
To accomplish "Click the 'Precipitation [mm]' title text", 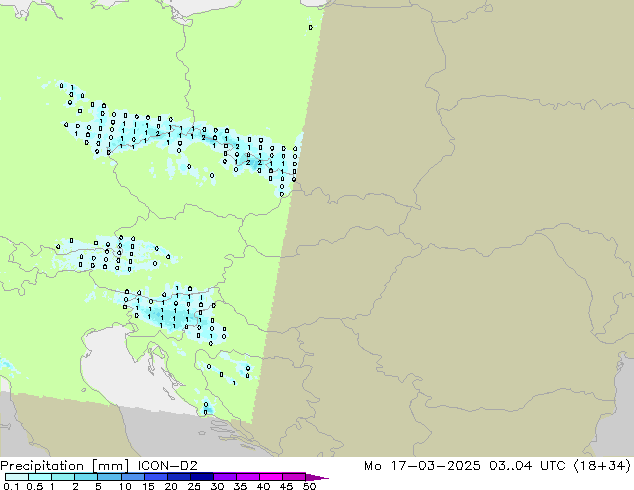I will pyautogui.click(x=64, y=466).
